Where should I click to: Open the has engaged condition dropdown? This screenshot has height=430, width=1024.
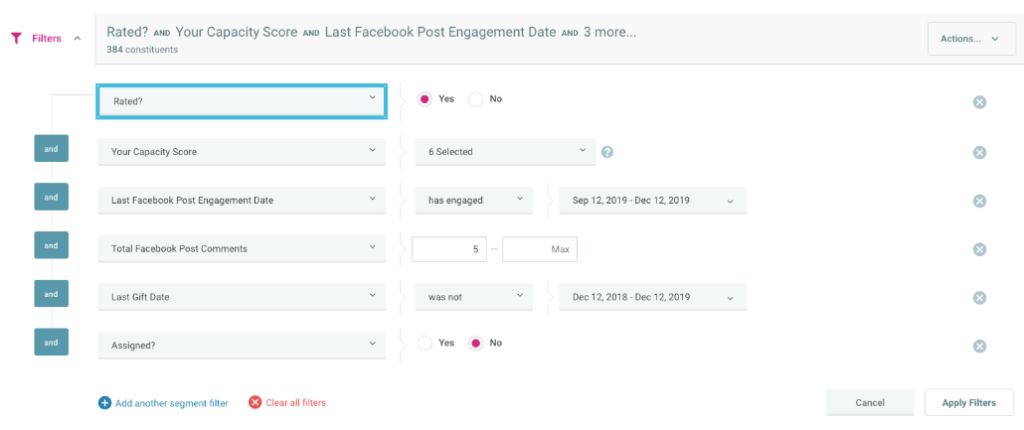click(474, 200)
